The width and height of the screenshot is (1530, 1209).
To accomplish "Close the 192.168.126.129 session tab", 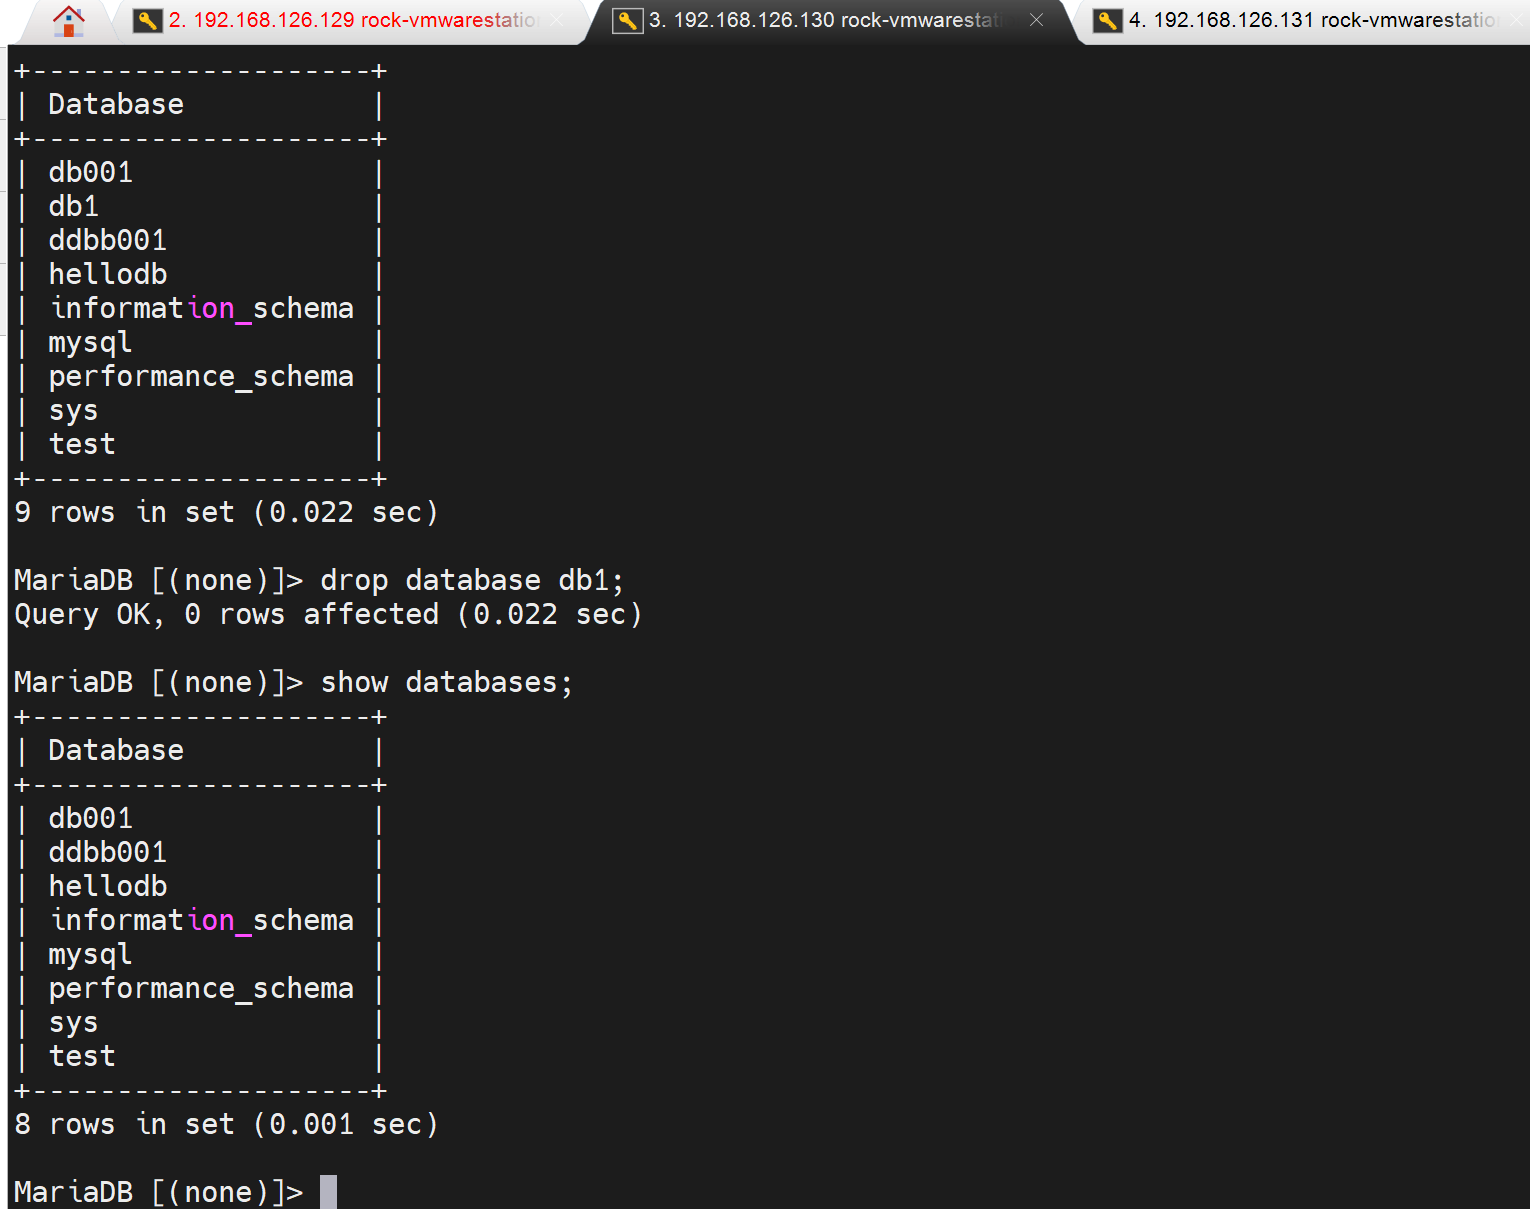I will click(x=557, y=20).
